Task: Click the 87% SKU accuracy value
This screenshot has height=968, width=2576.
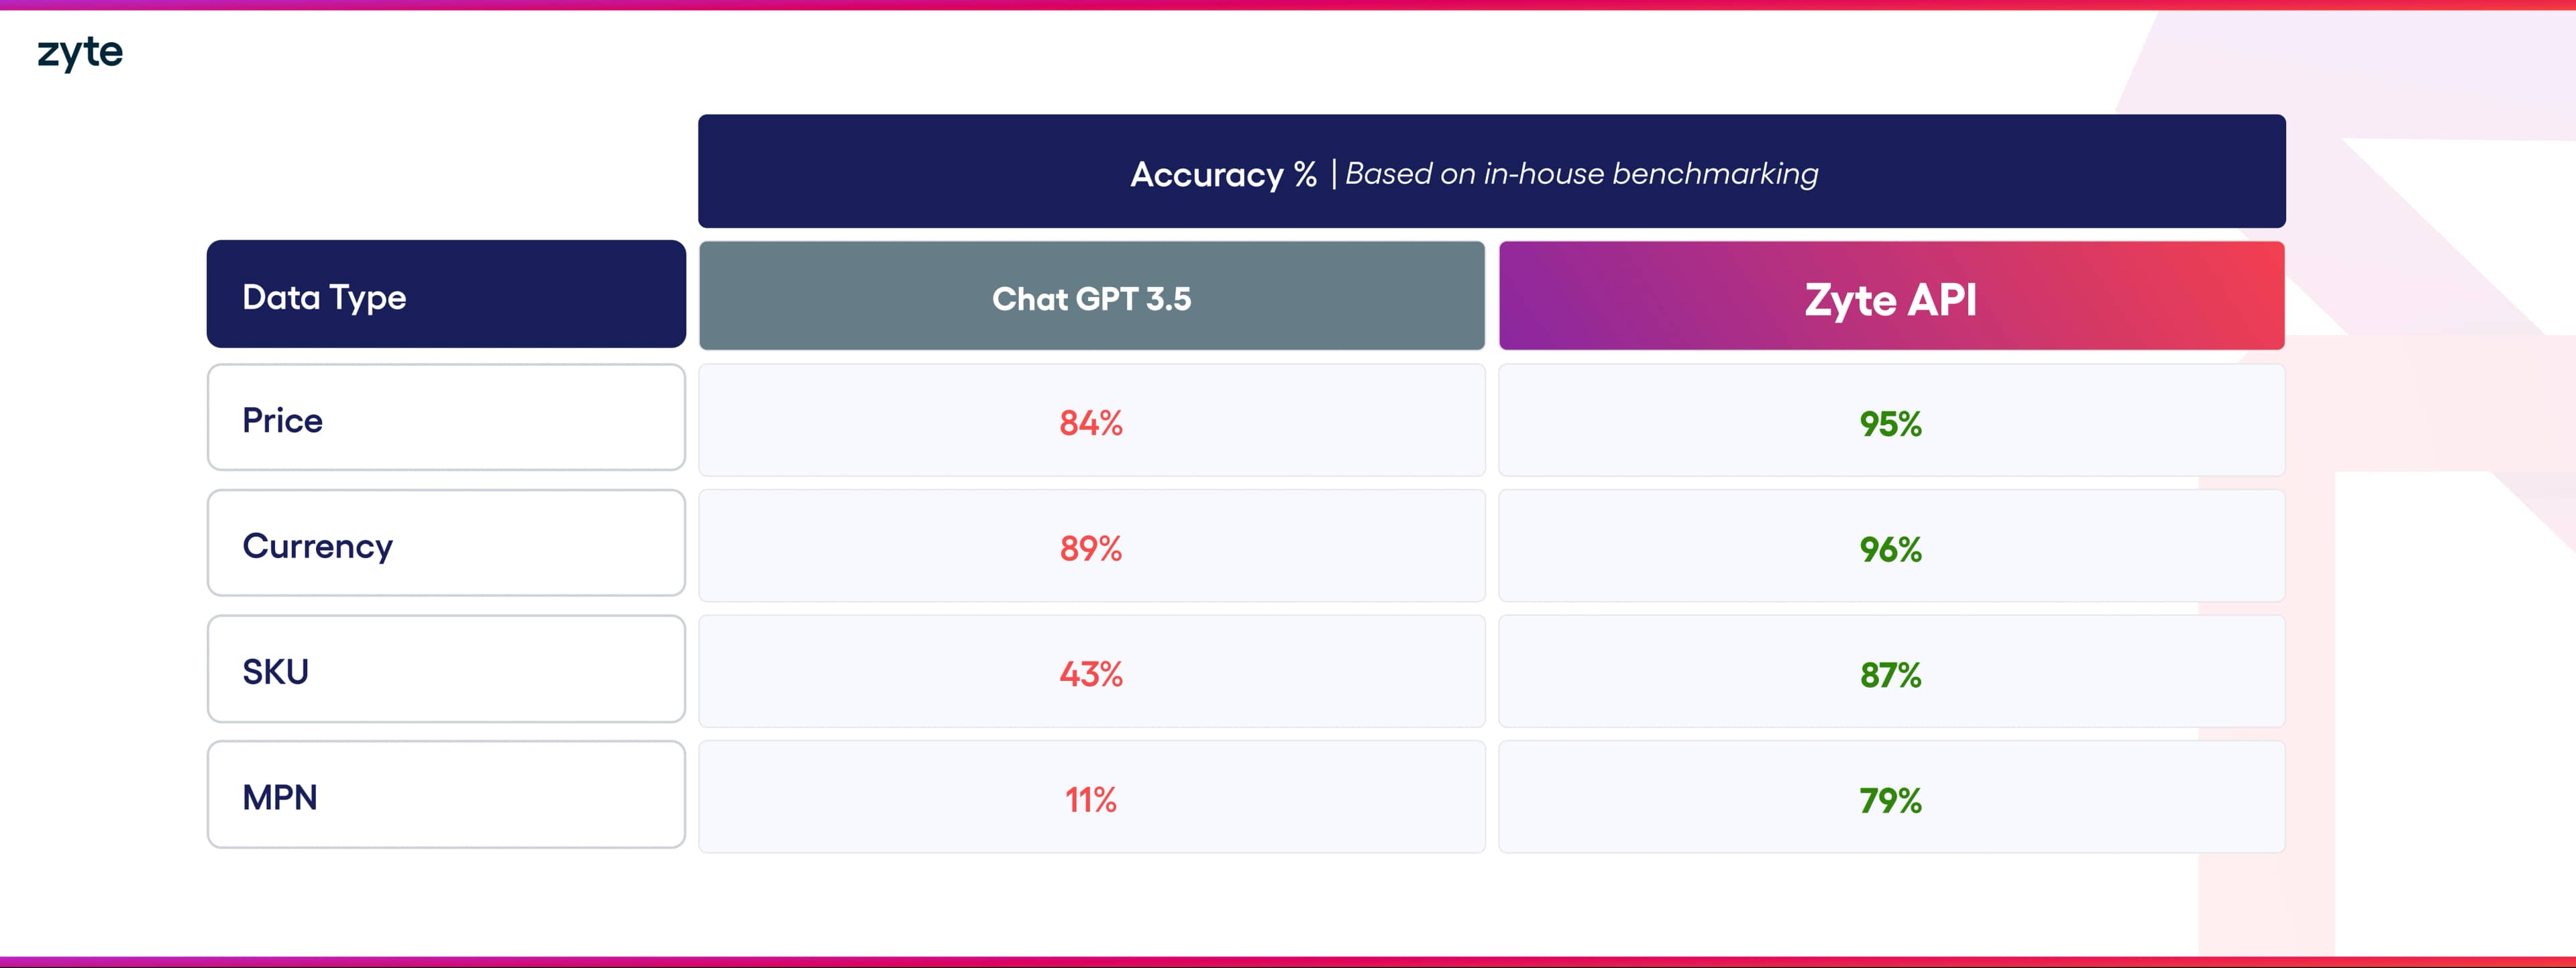Action: [1890, 674]
